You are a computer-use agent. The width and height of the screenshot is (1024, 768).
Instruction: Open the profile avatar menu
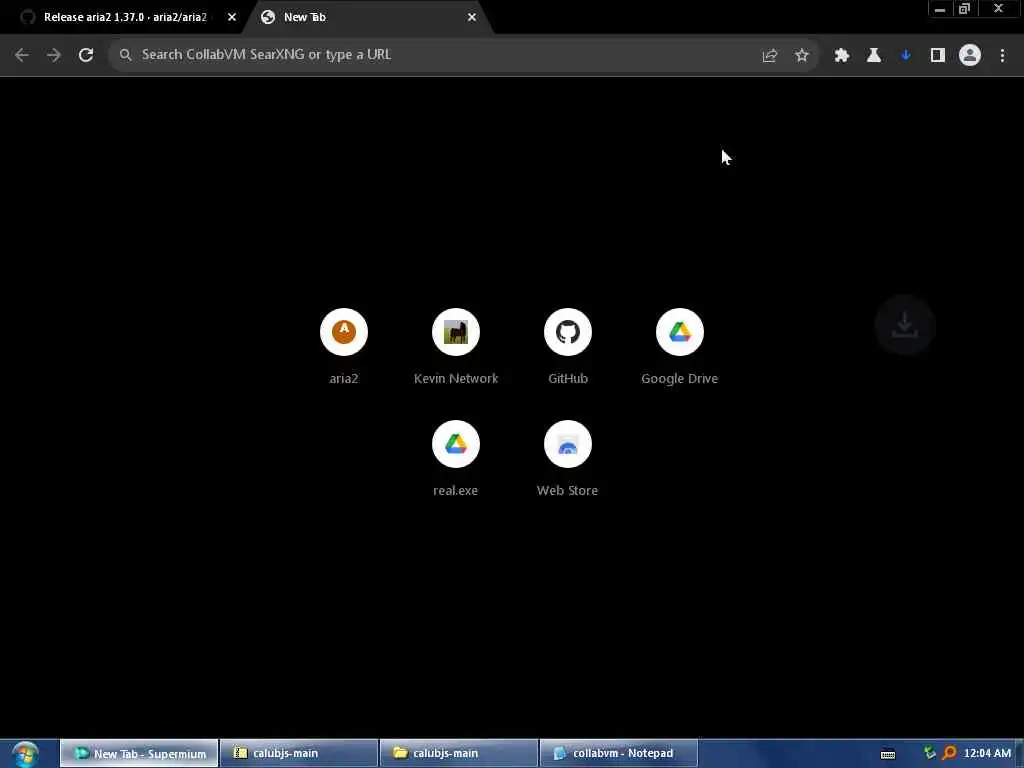click(x=970, y=56)
